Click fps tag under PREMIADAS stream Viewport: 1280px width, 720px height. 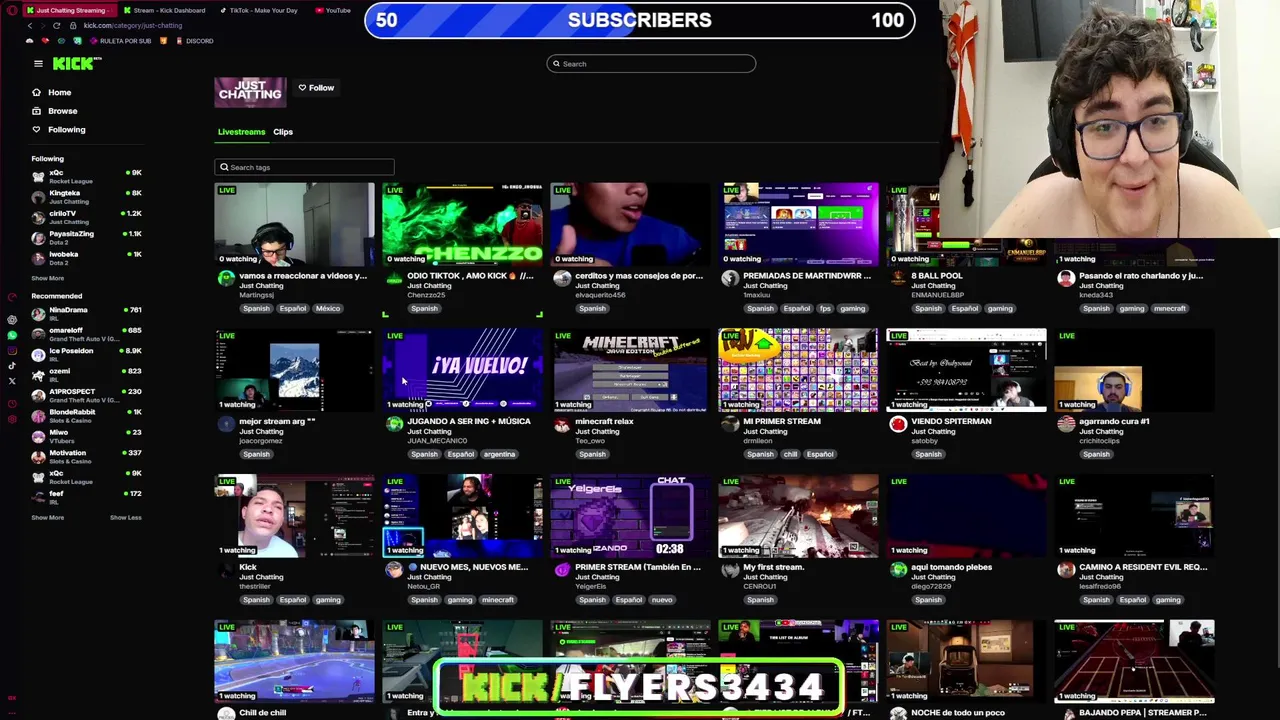tap(825, 309)
